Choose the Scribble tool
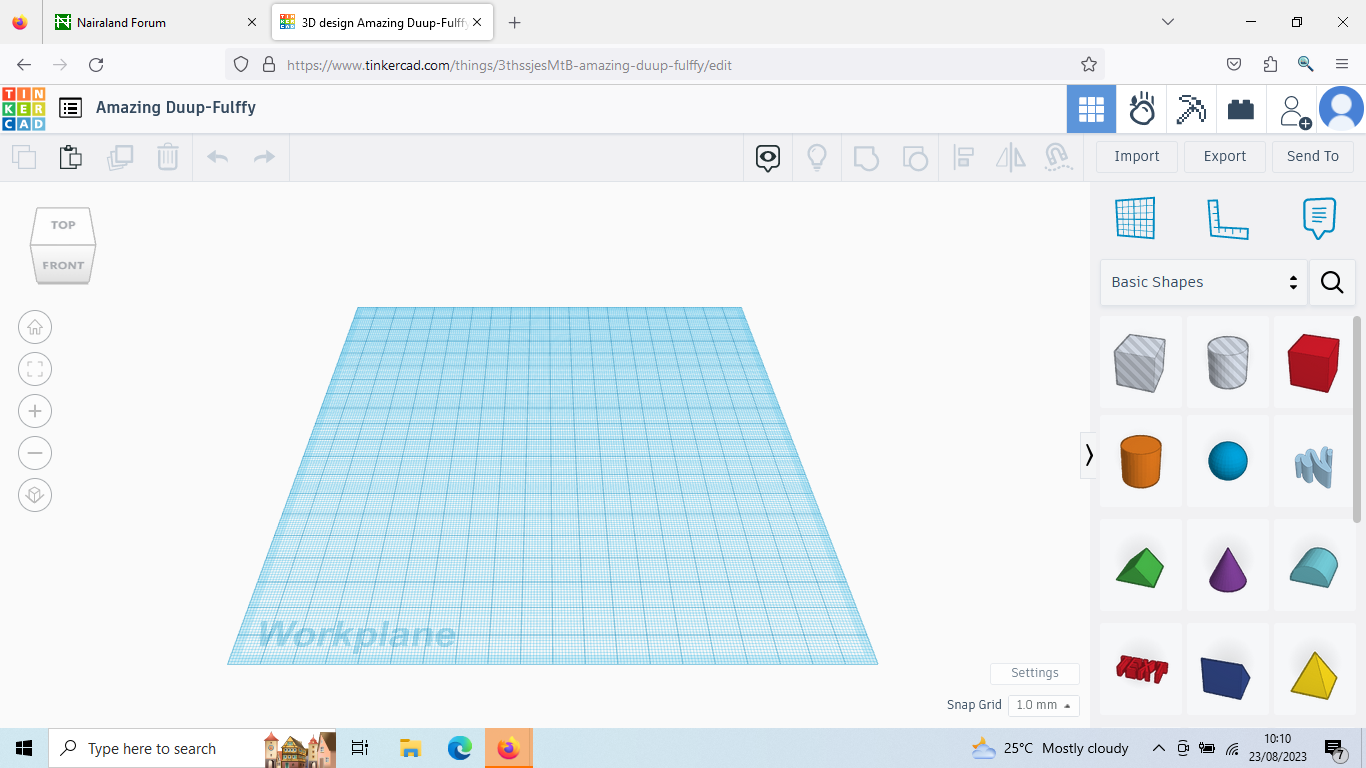The image size is (1366, 768). point(1314,460)
